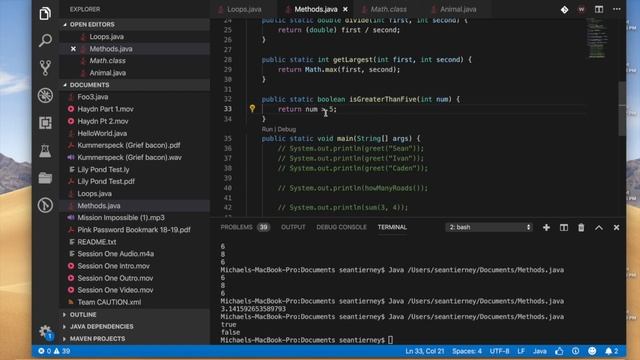Open the Output panel tab
The width and height of the screenshot is (640, 360).
(x=293, y=227)
